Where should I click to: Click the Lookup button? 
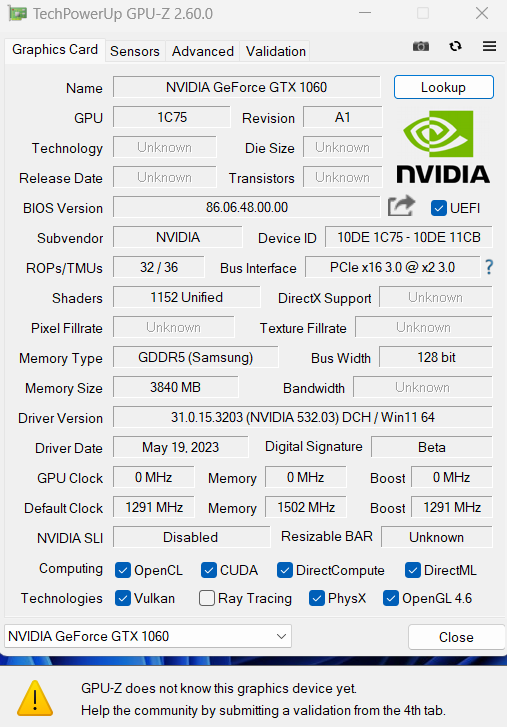tap(444, 87)
